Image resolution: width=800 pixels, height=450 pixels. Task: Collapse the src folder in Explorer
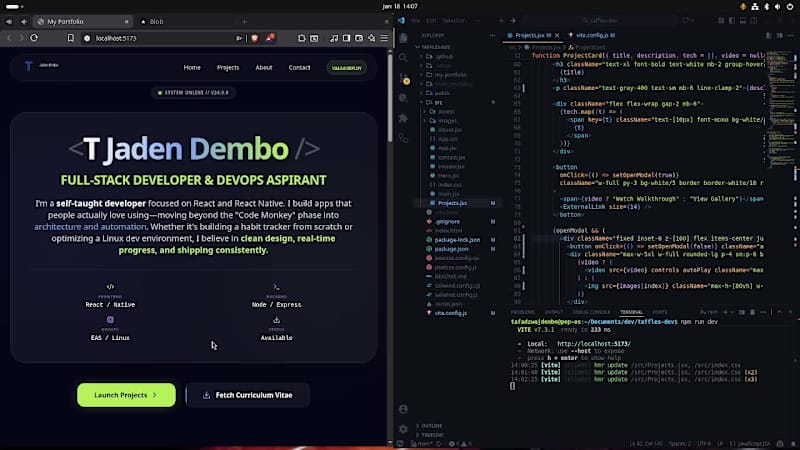(439, 103)
